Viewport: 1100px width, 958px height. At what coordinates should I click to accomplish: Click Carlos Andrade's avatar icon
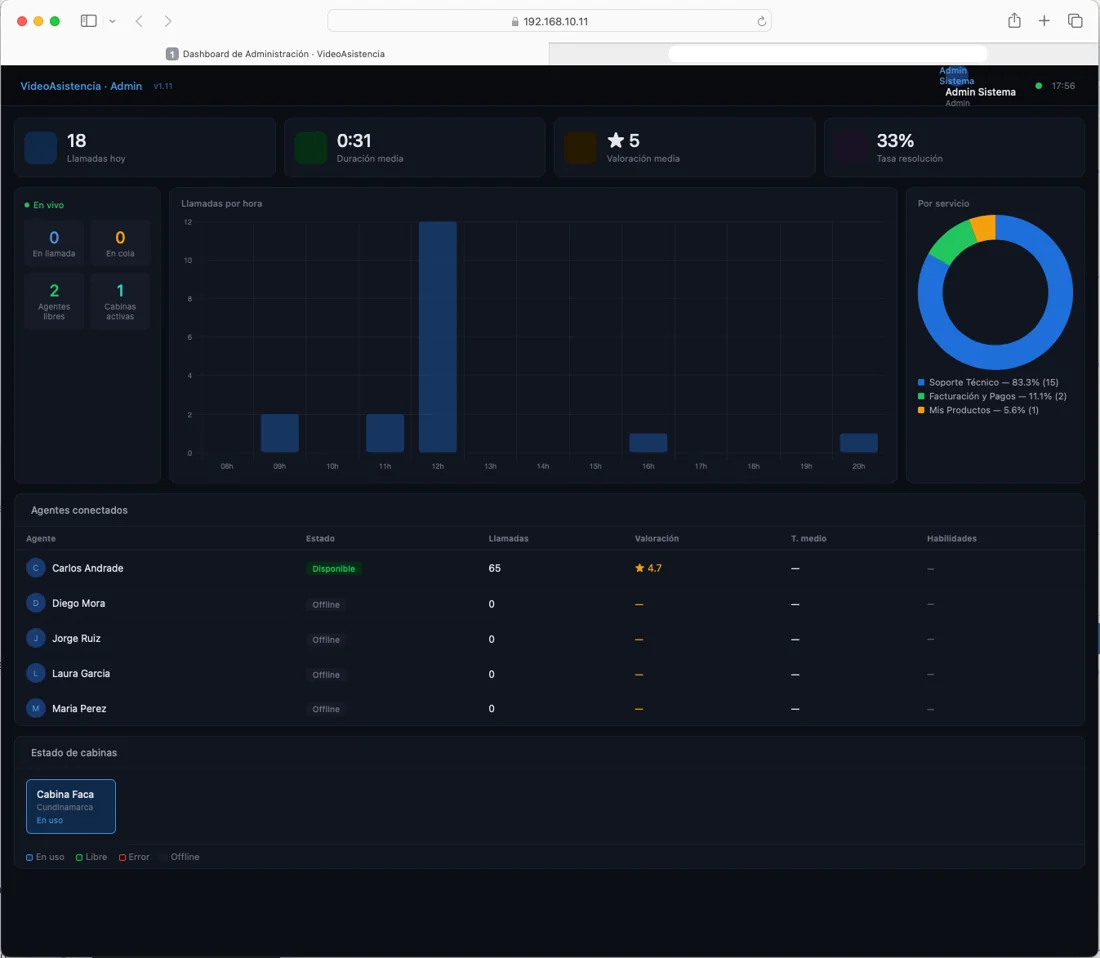[36, 568]
